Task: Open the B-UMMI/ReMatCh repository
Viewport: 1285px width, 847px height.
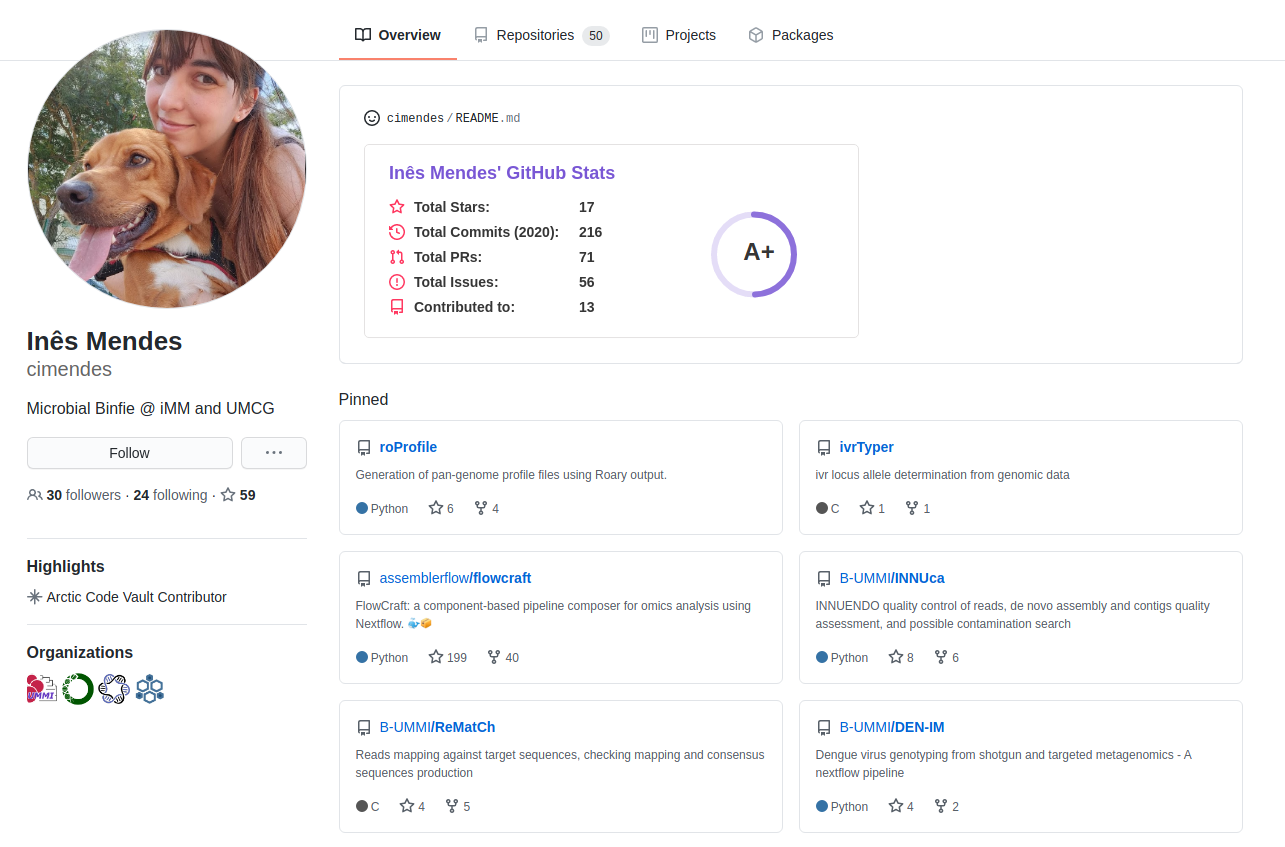Action: pyautogui.click(x=438, y=727)
